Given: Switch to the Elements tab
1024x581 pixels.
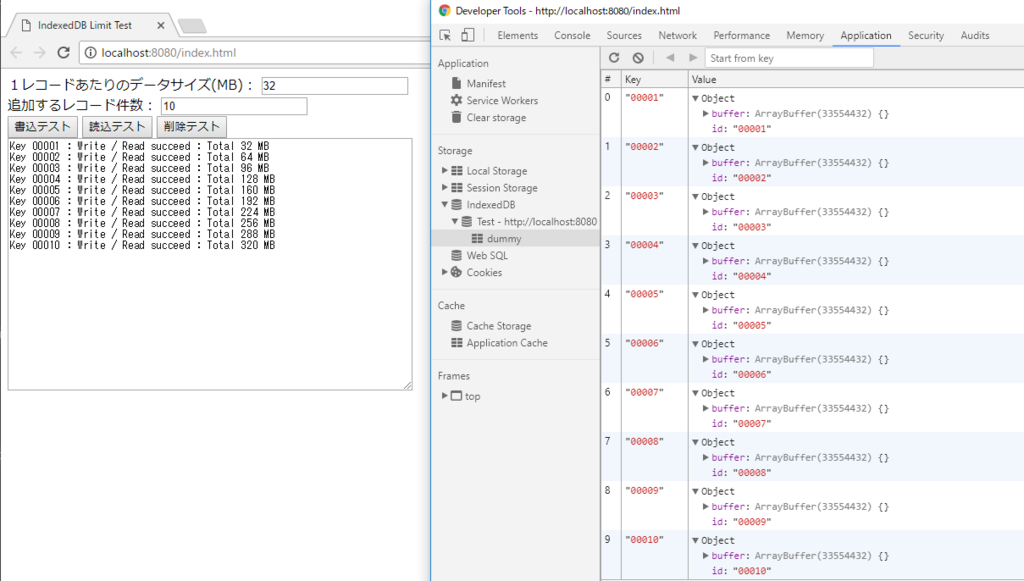Looking at the screenshot, I should (517, 35).
